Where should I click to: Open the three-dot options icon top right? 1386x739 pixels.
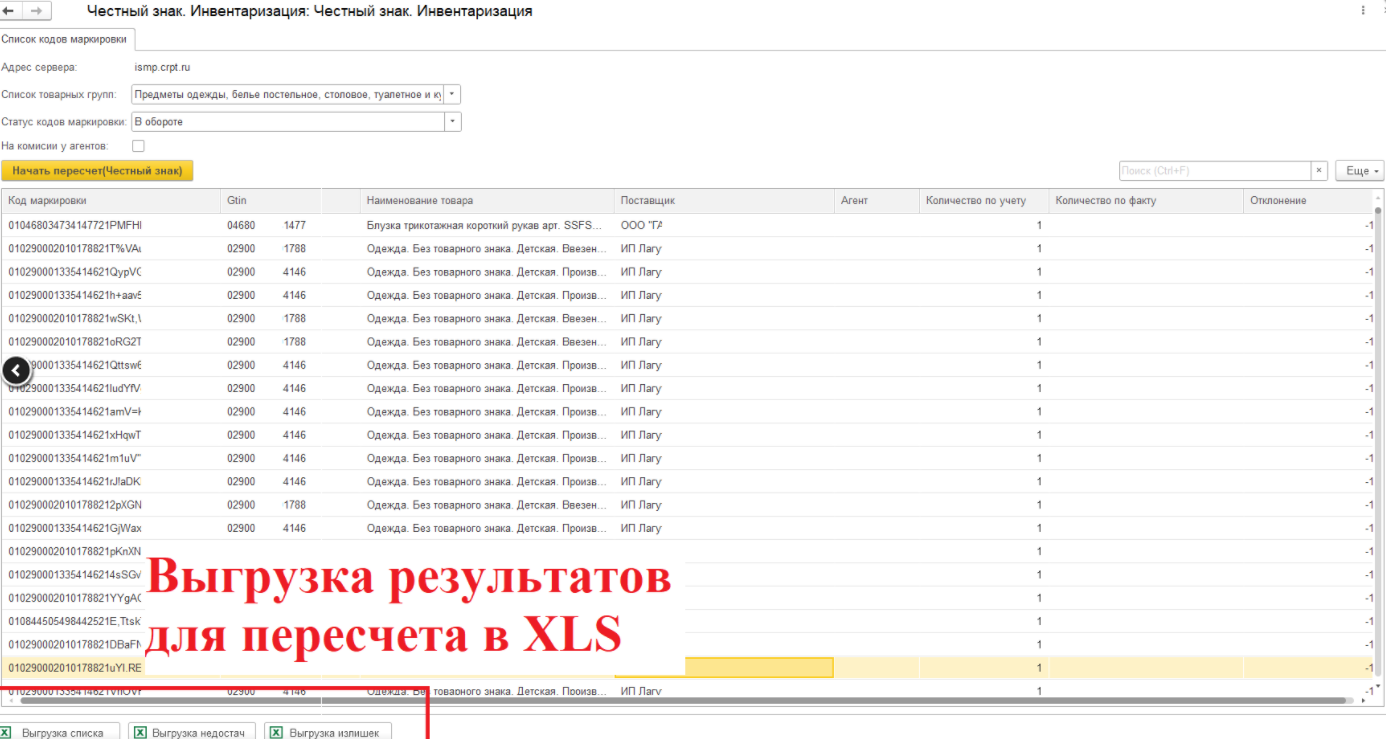[x=1362, y=10]
